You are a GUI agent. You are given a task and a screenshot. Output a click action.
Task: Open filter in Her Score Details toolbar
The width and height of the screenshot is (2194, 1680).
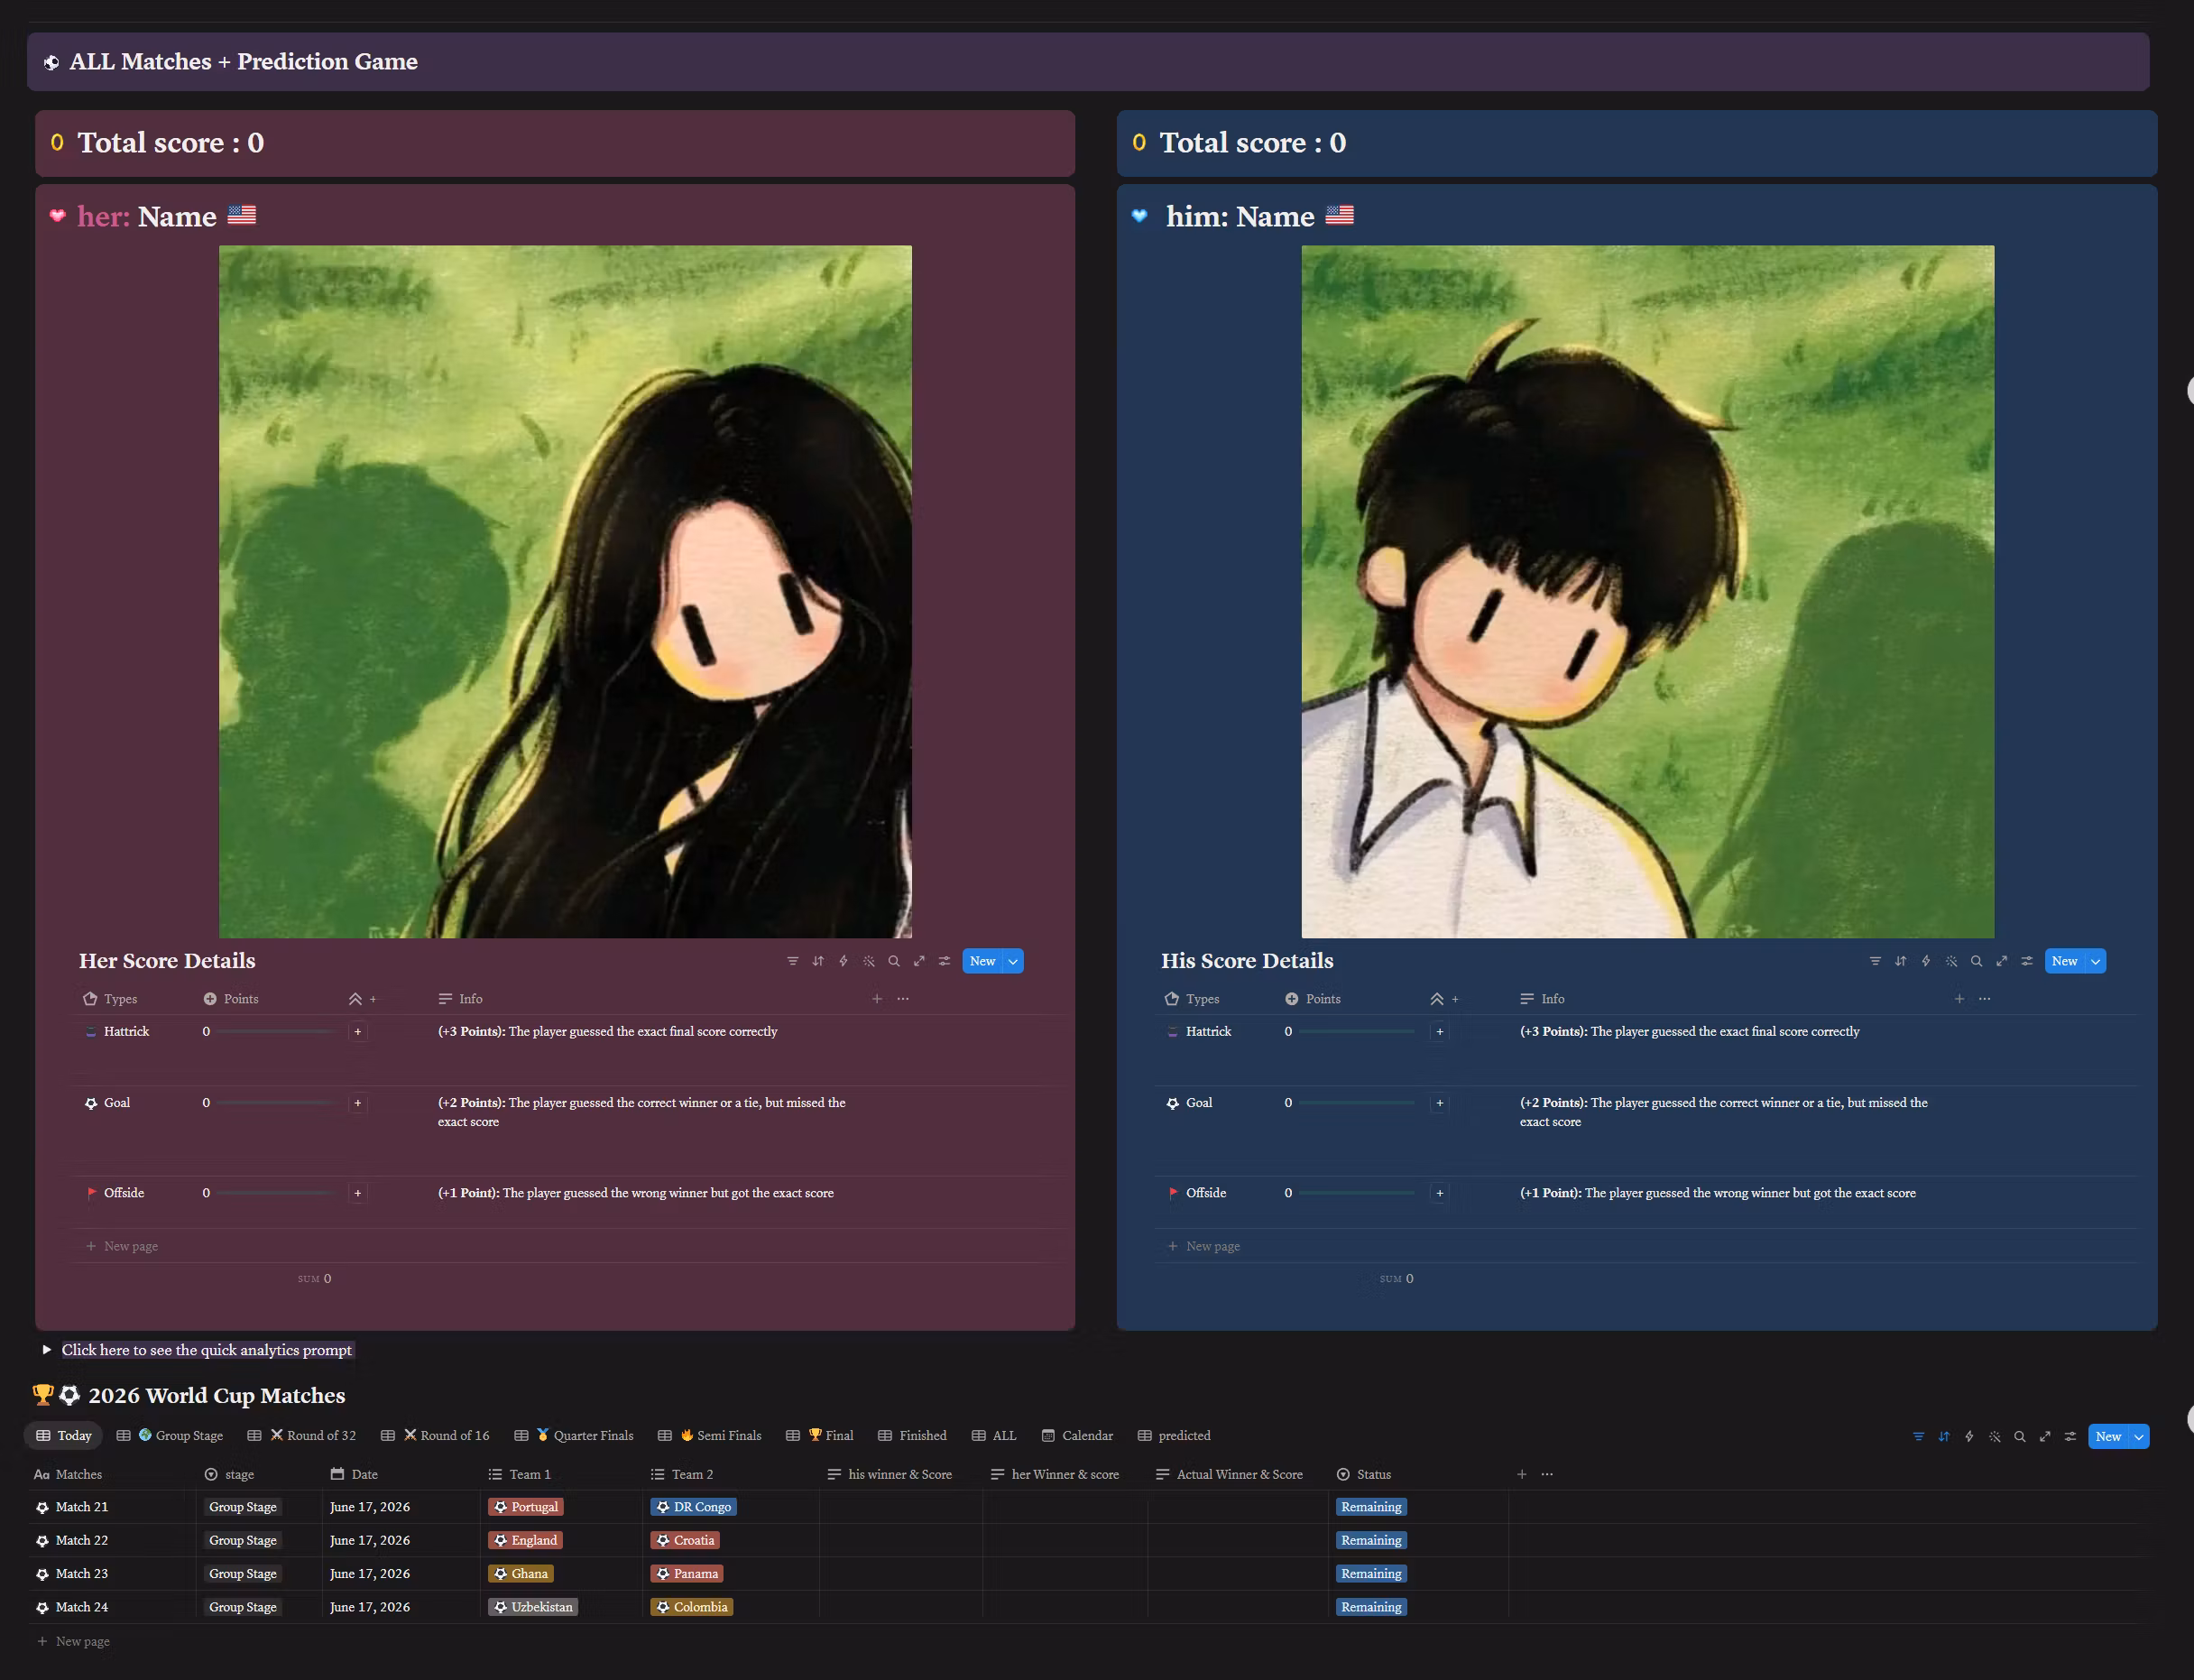pyautogui.click(x=793, y=961)
